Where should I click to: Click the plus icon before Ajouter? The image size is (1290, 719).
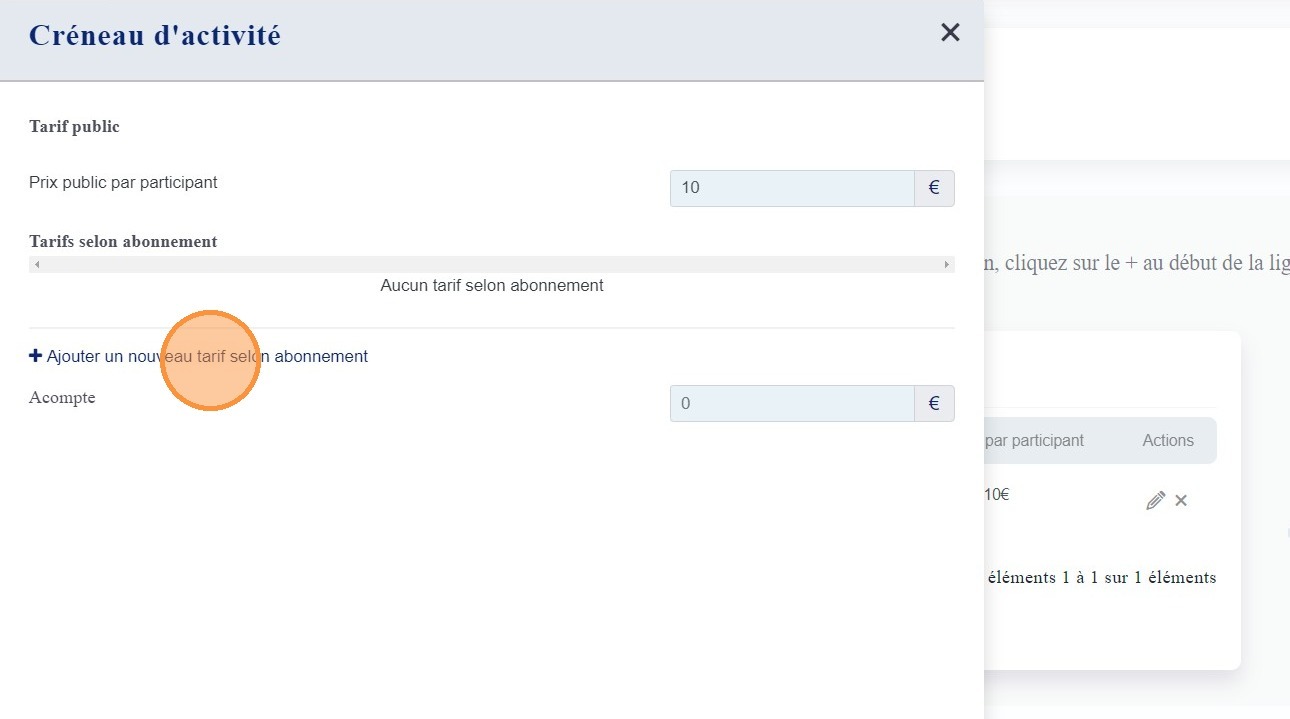pos(36,356)
